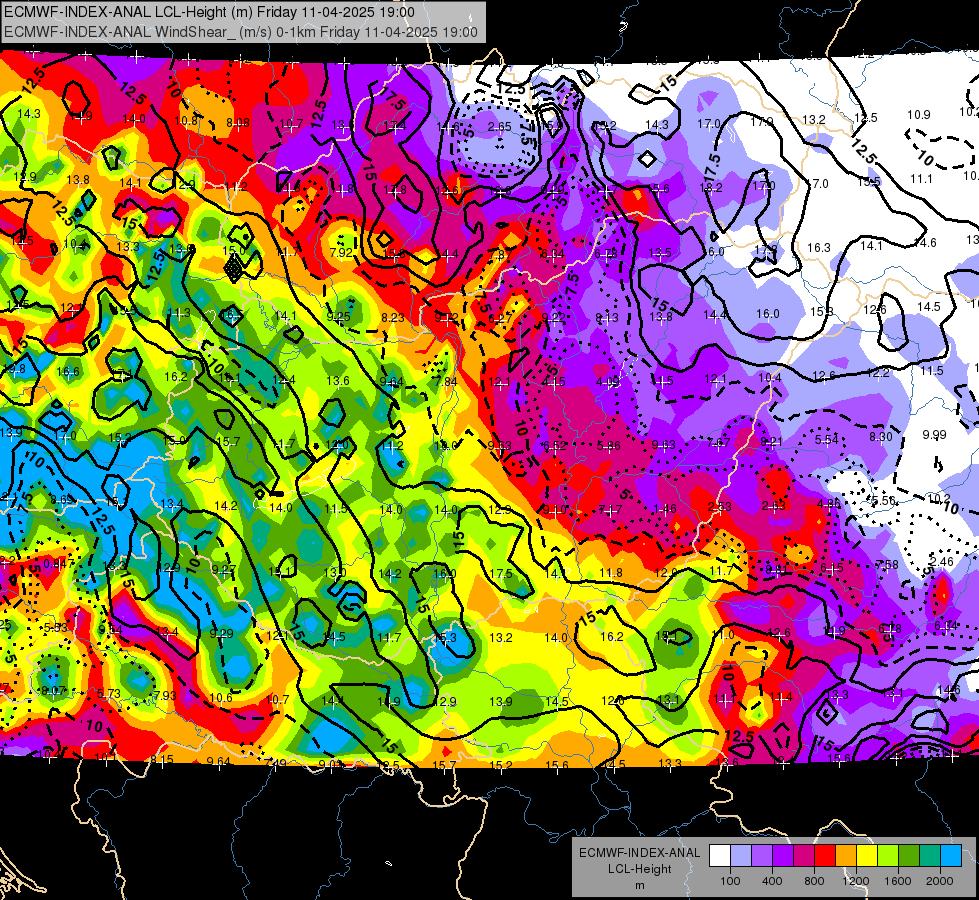The height and width of the screenshot is (900, 979).
Task: Click the legend LCL-Height label
Action: pyautogui.click(x=639, y=869)
